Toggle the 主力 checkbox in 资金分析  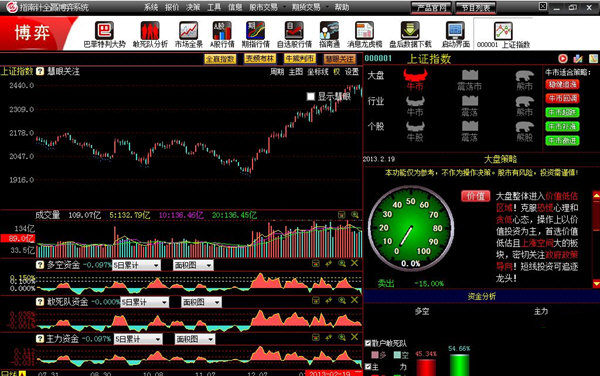368,366
